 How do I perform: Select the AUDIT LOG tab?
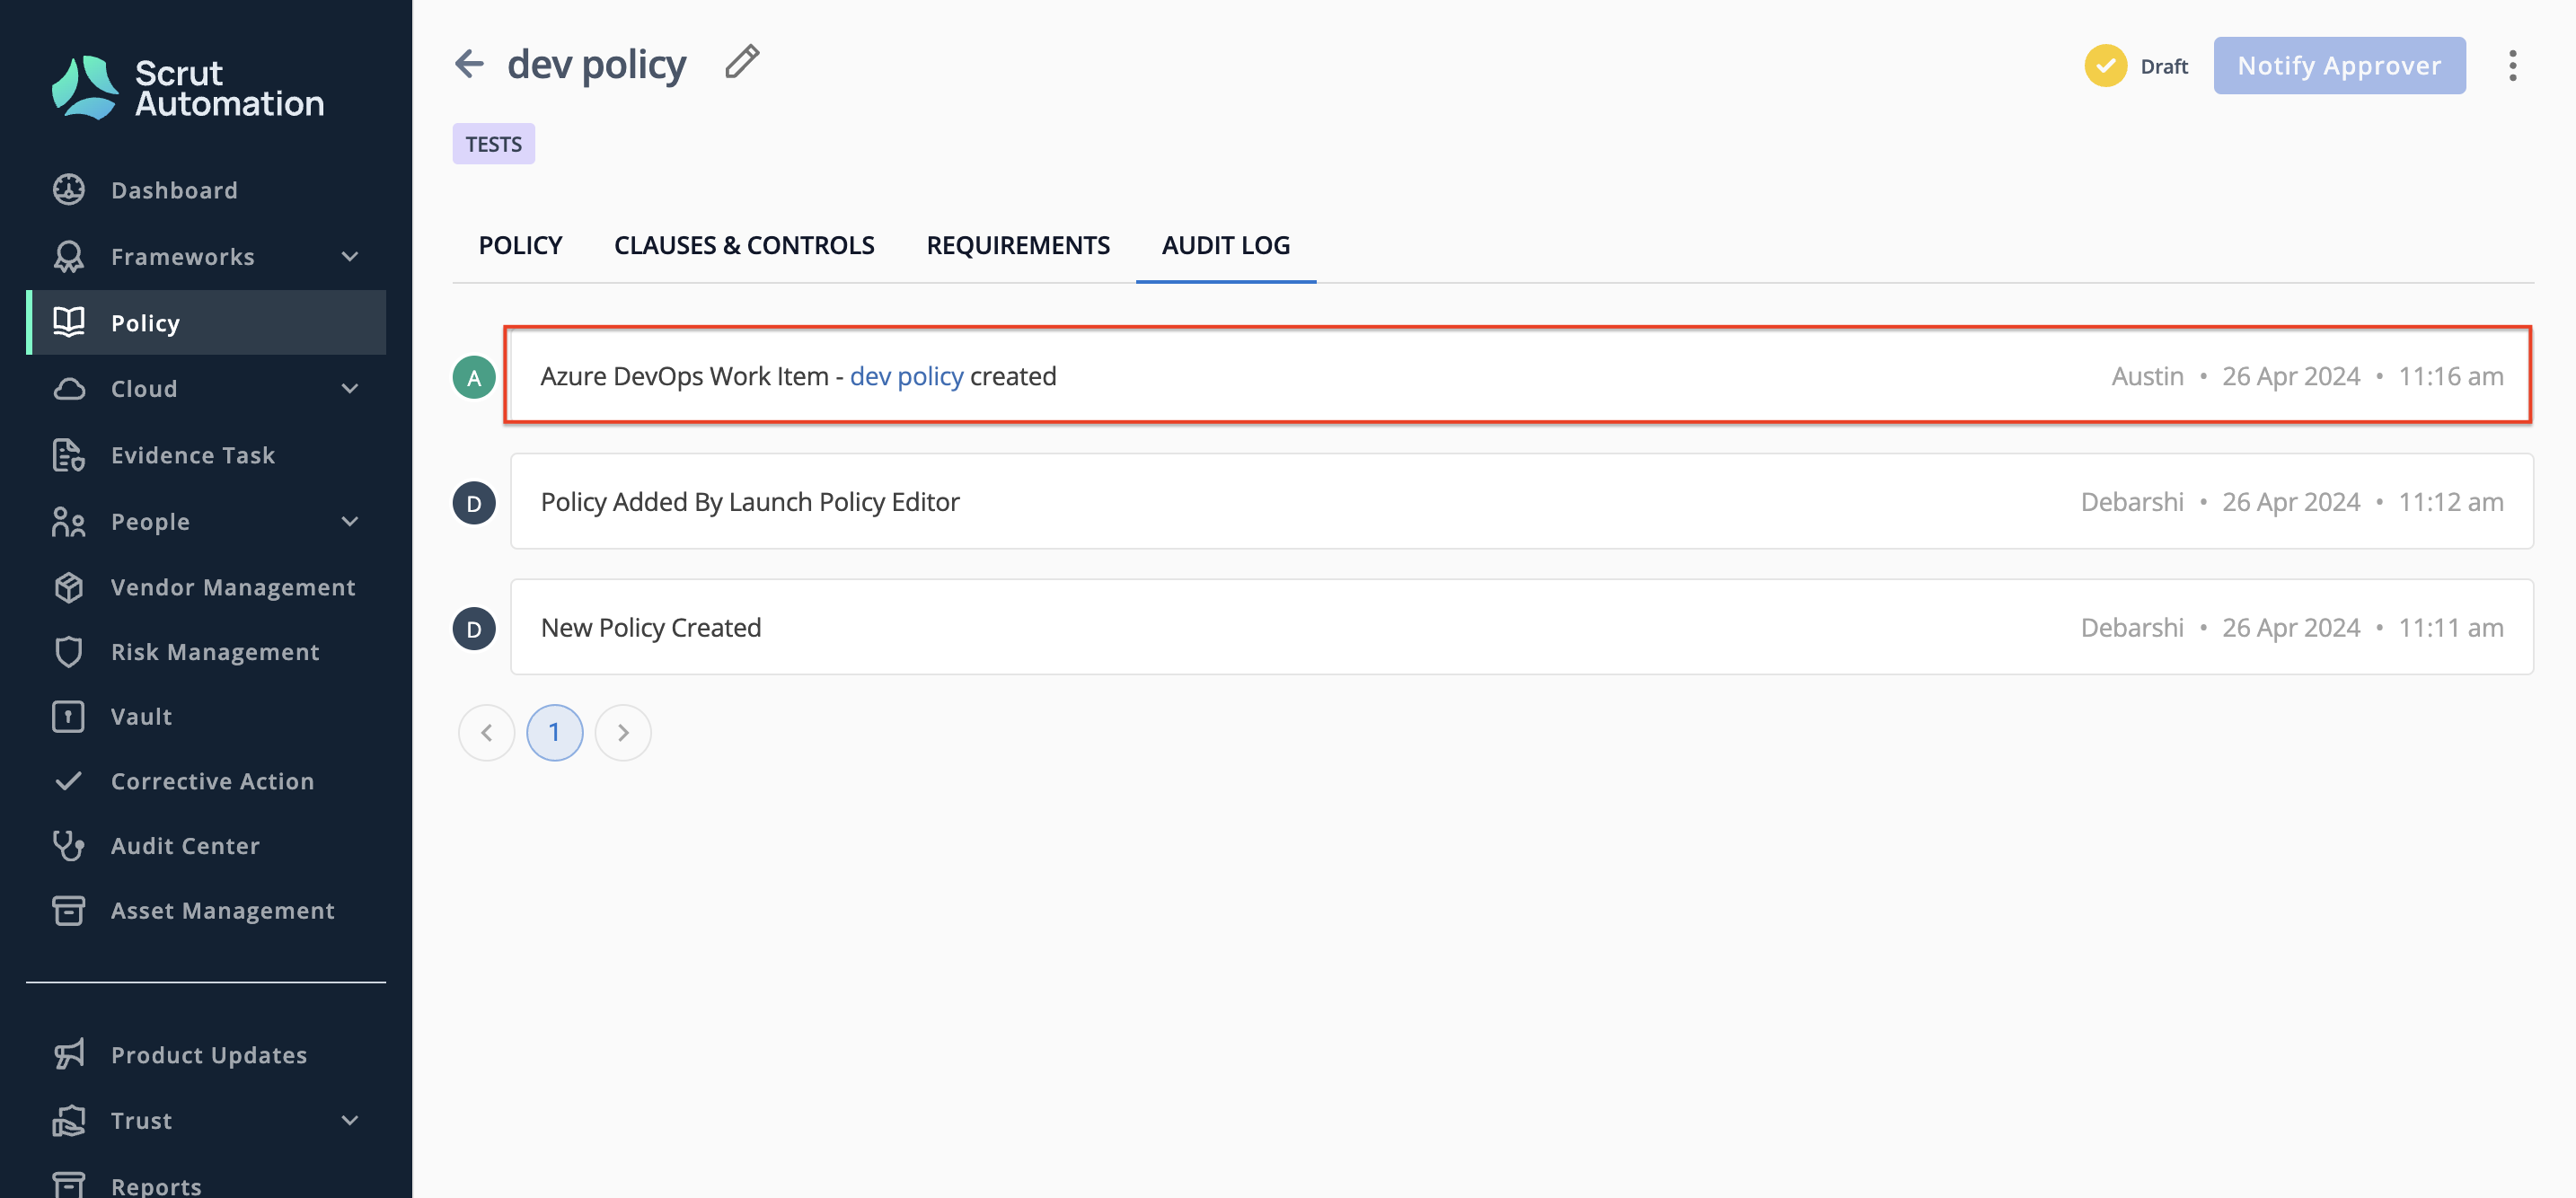point(1226,245)
